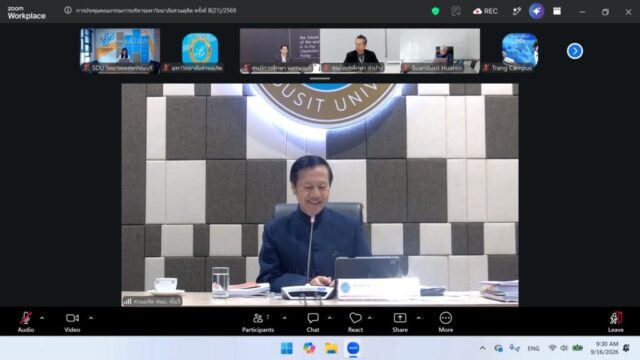Click the thumbnail strip collapse handle

(320, 78)
